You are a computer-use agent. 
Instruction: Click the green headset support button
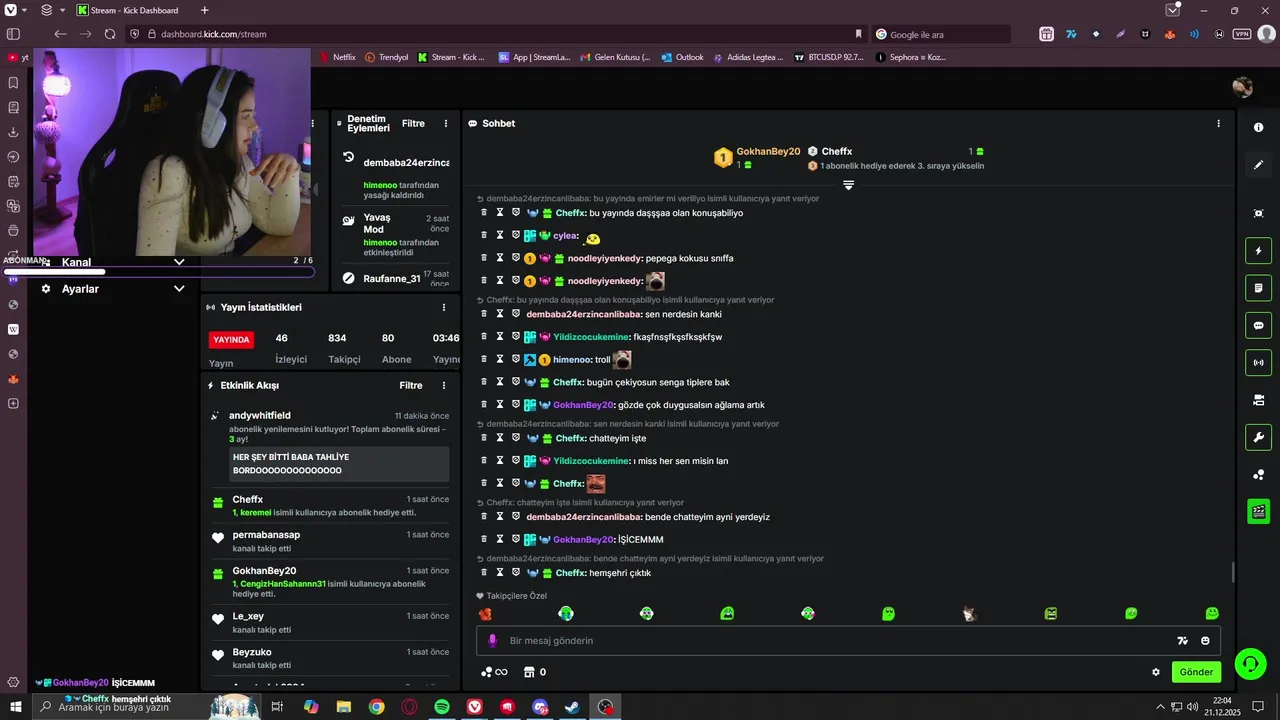pyautogui.click(x=1249, y=663)
